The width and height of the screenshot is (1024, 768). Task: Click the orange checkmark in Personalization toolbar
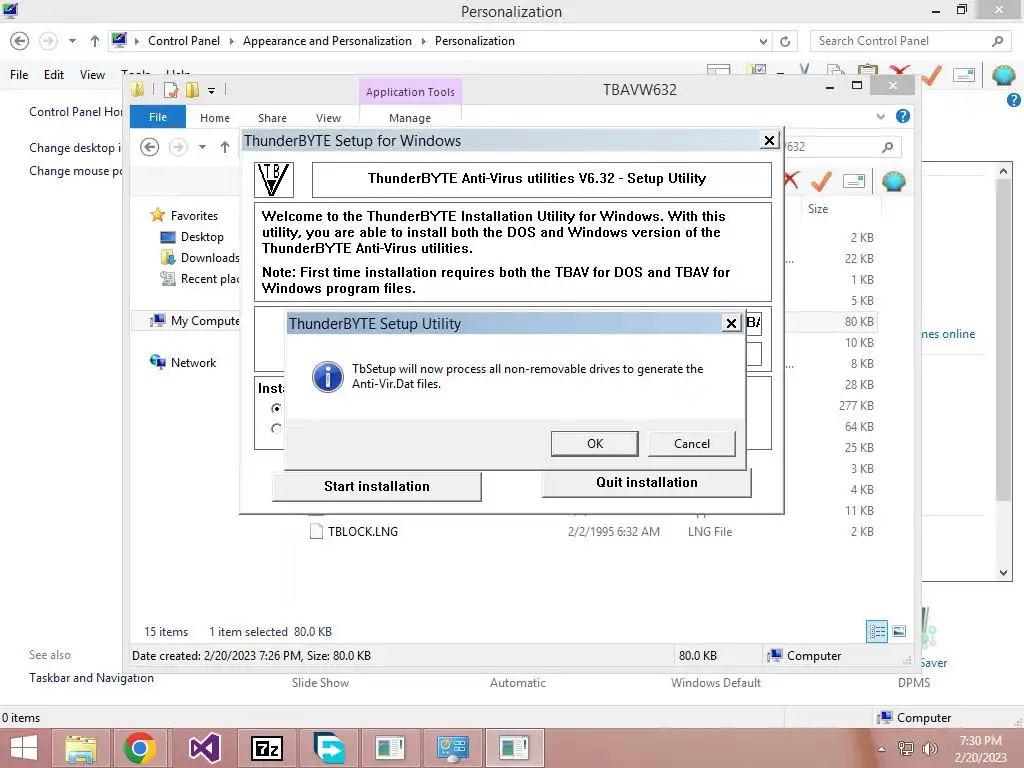pyautogui.click(x=932, y=75)
